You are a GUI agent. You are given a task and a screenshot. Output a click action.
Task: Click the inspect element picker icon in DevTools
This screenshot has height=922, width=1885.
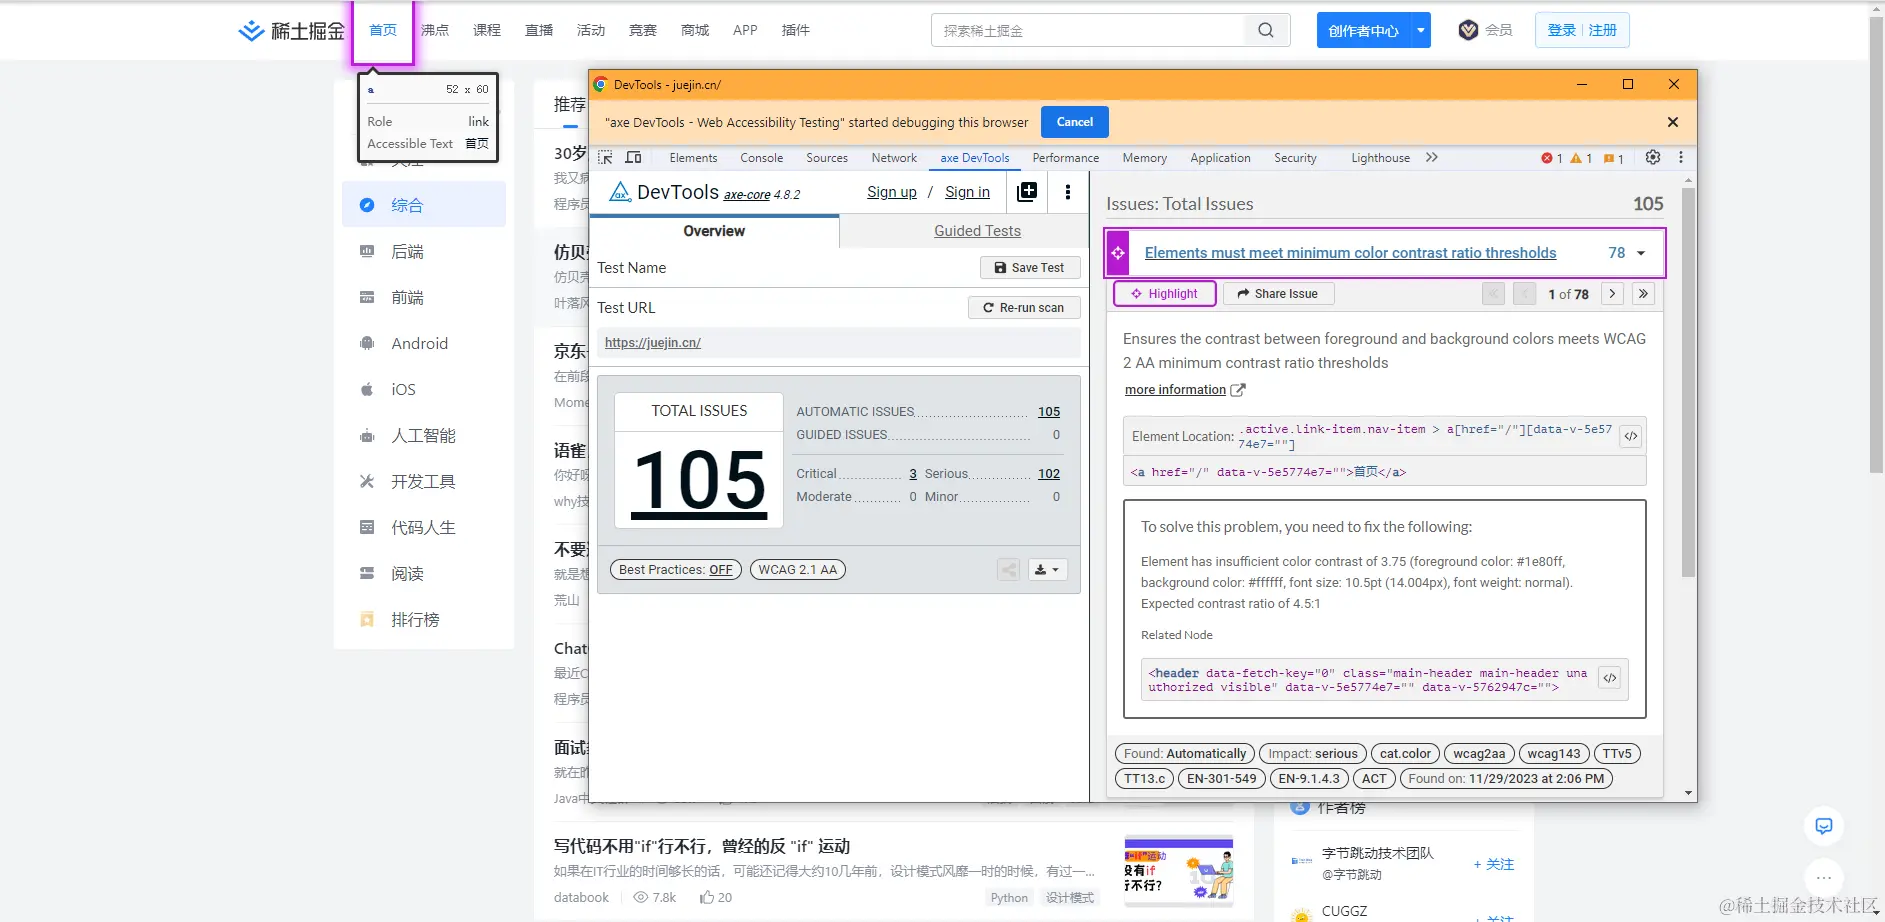tap(605, 158)
